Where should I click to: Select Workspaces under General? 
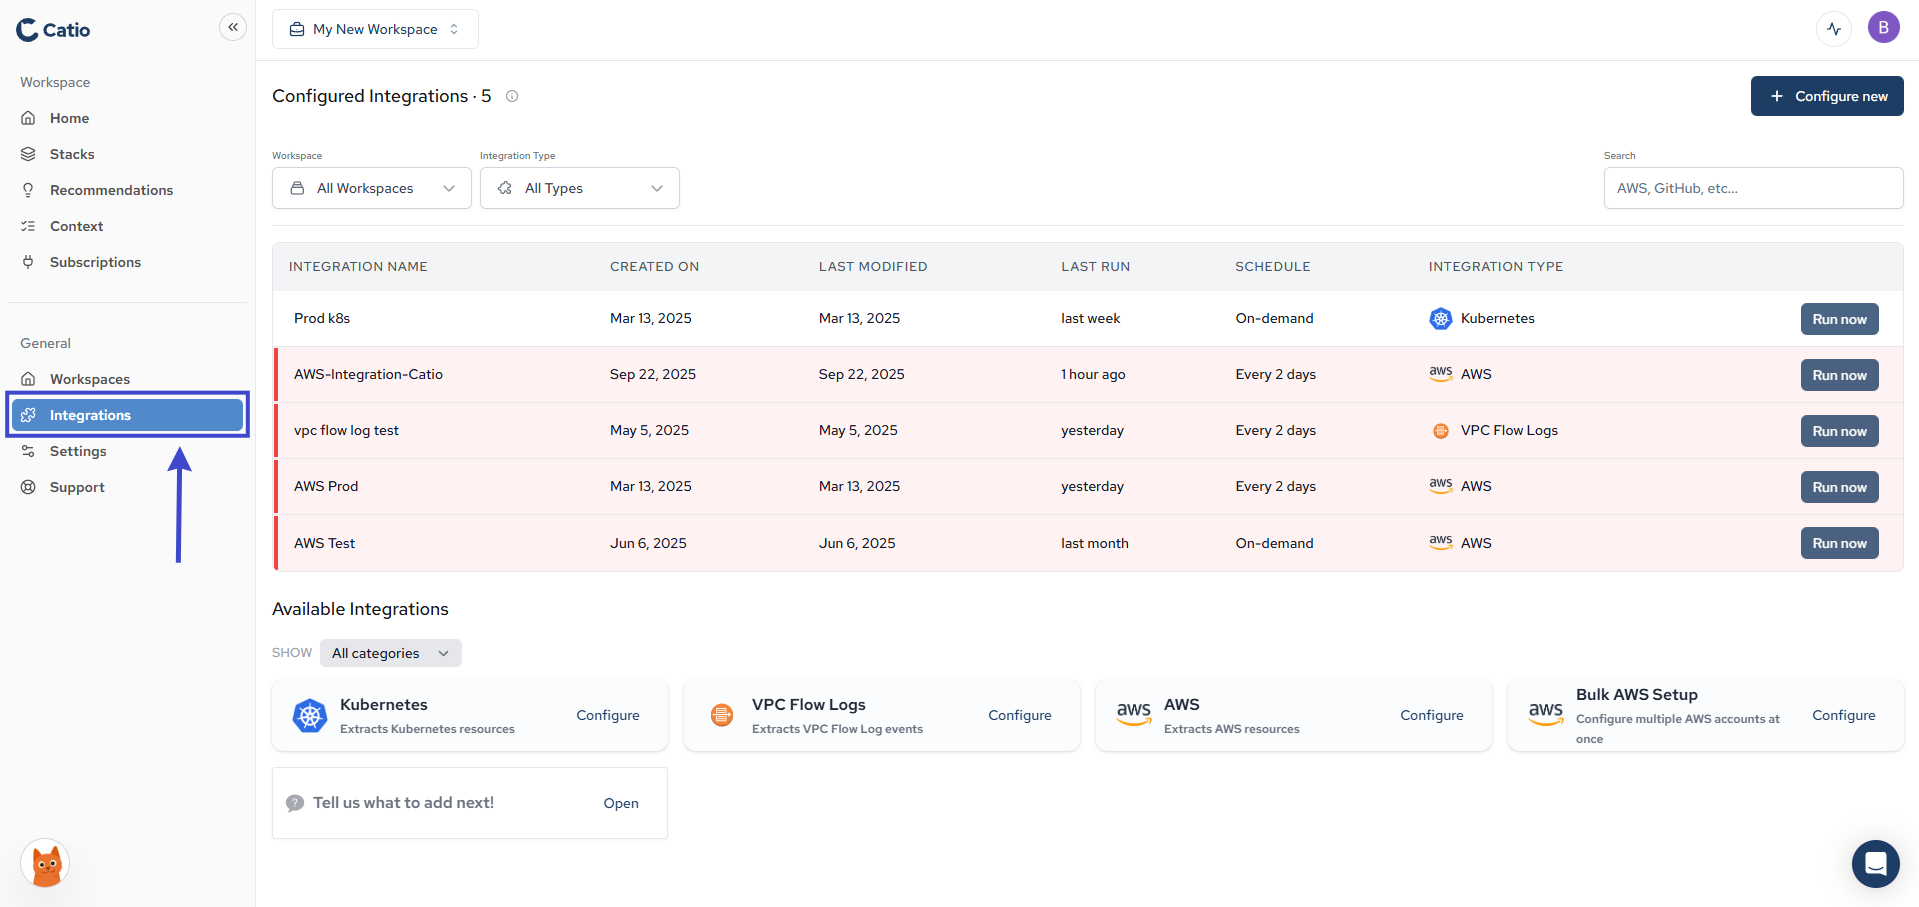tap(89, 379)
